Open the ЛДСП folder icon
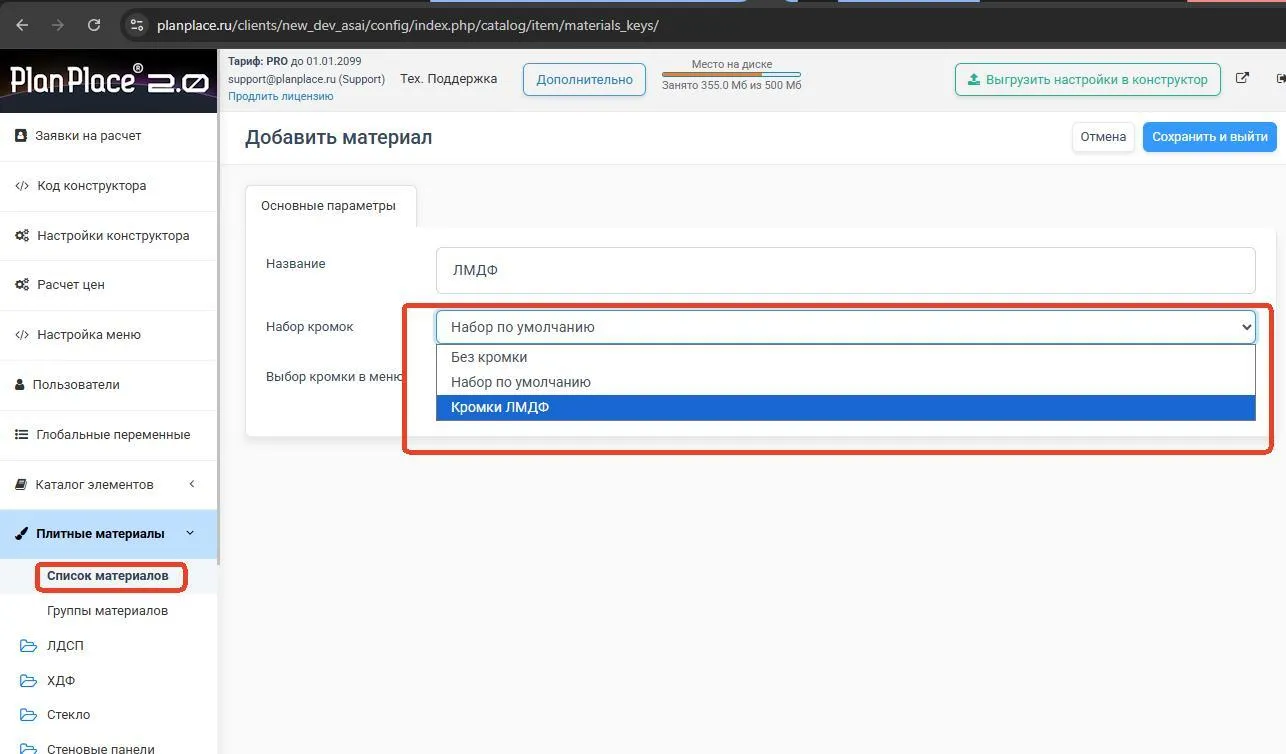Viewport: 1286px width, 754px height. 28,646
